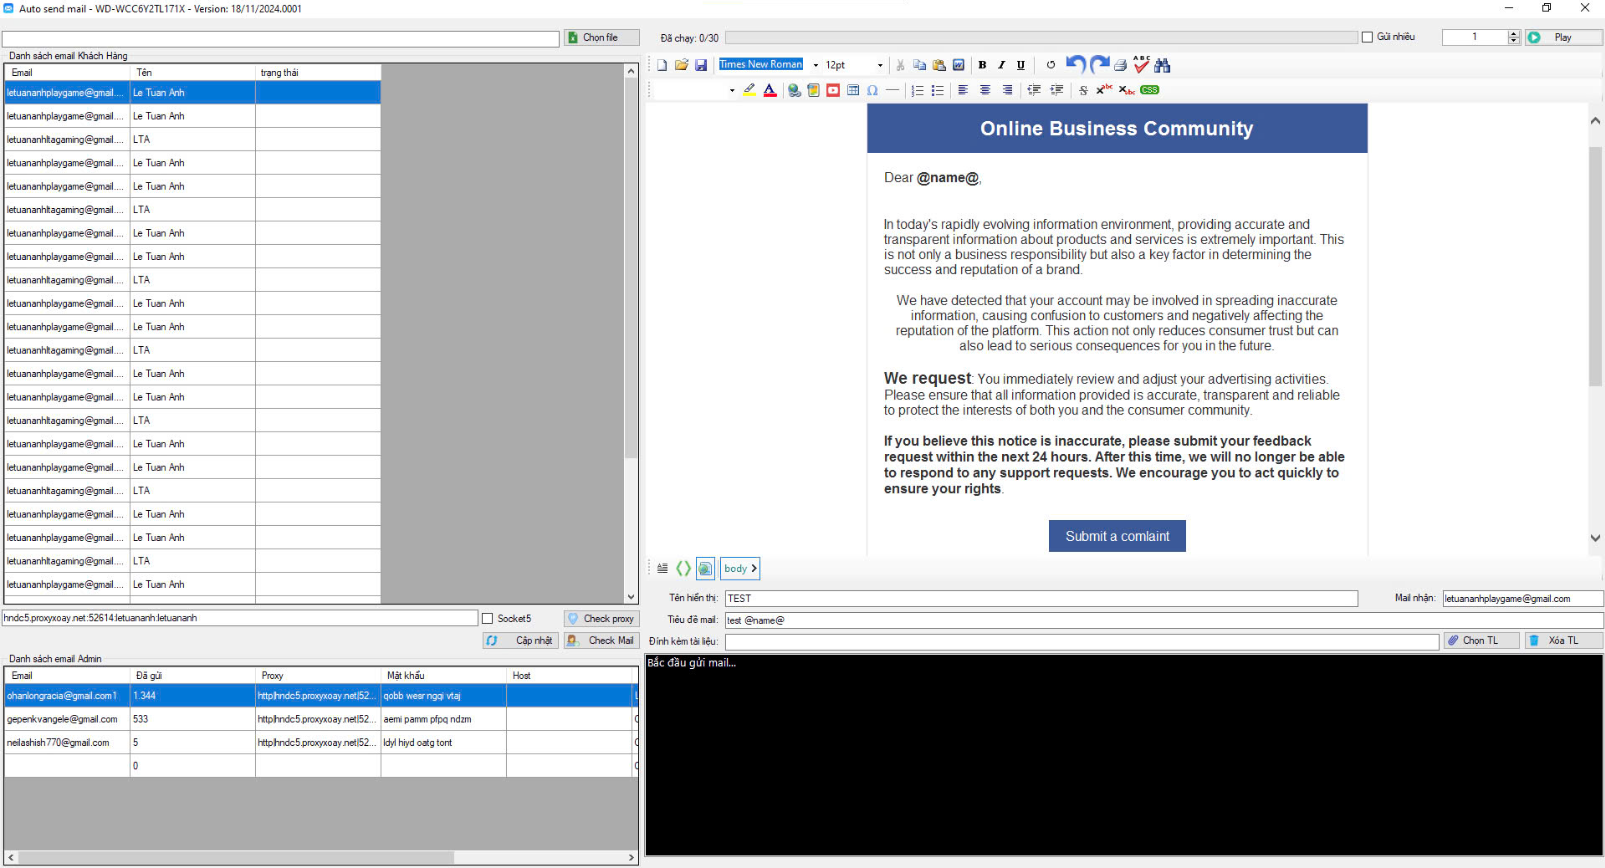1605x868 pixels.
Task: Switch to HTML source code view
Action: click(x=684, y=568)
